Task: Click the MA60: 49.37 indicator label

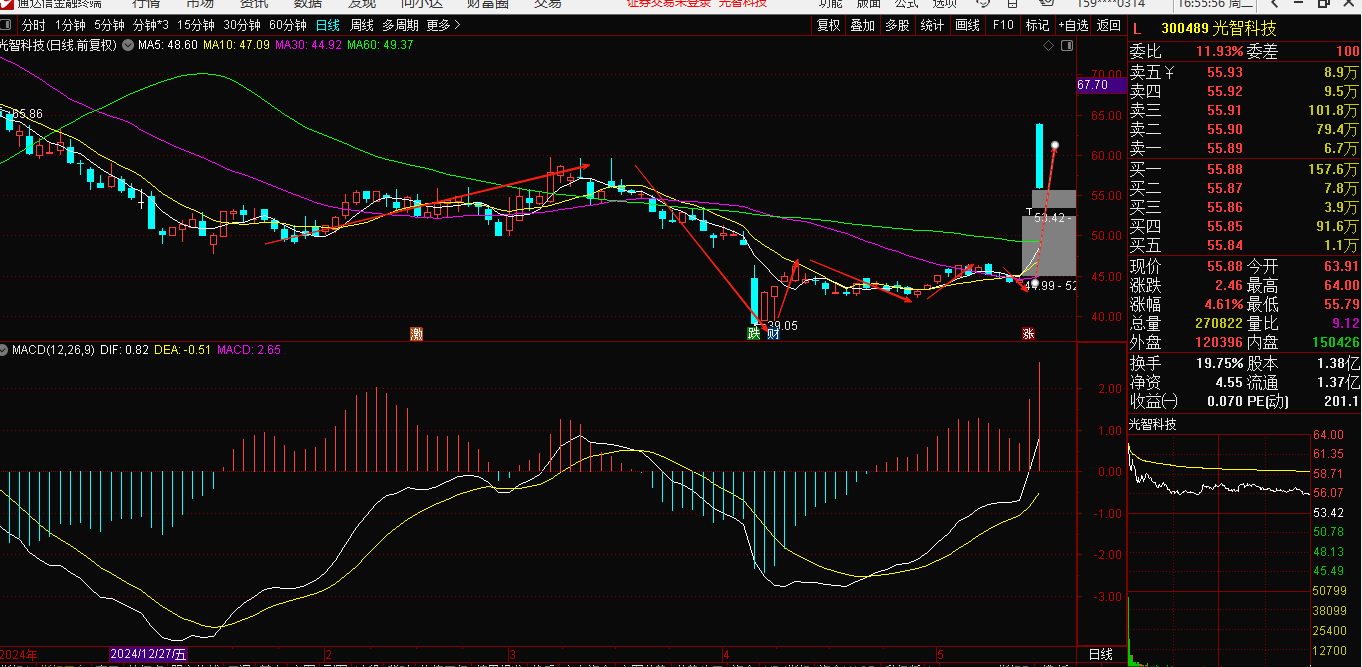Action: (381, 45)
